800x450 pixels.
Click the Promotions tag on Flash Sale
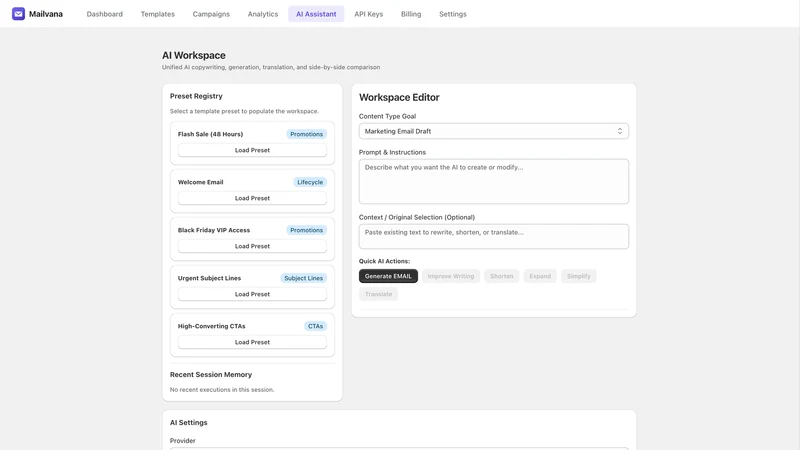307,134
